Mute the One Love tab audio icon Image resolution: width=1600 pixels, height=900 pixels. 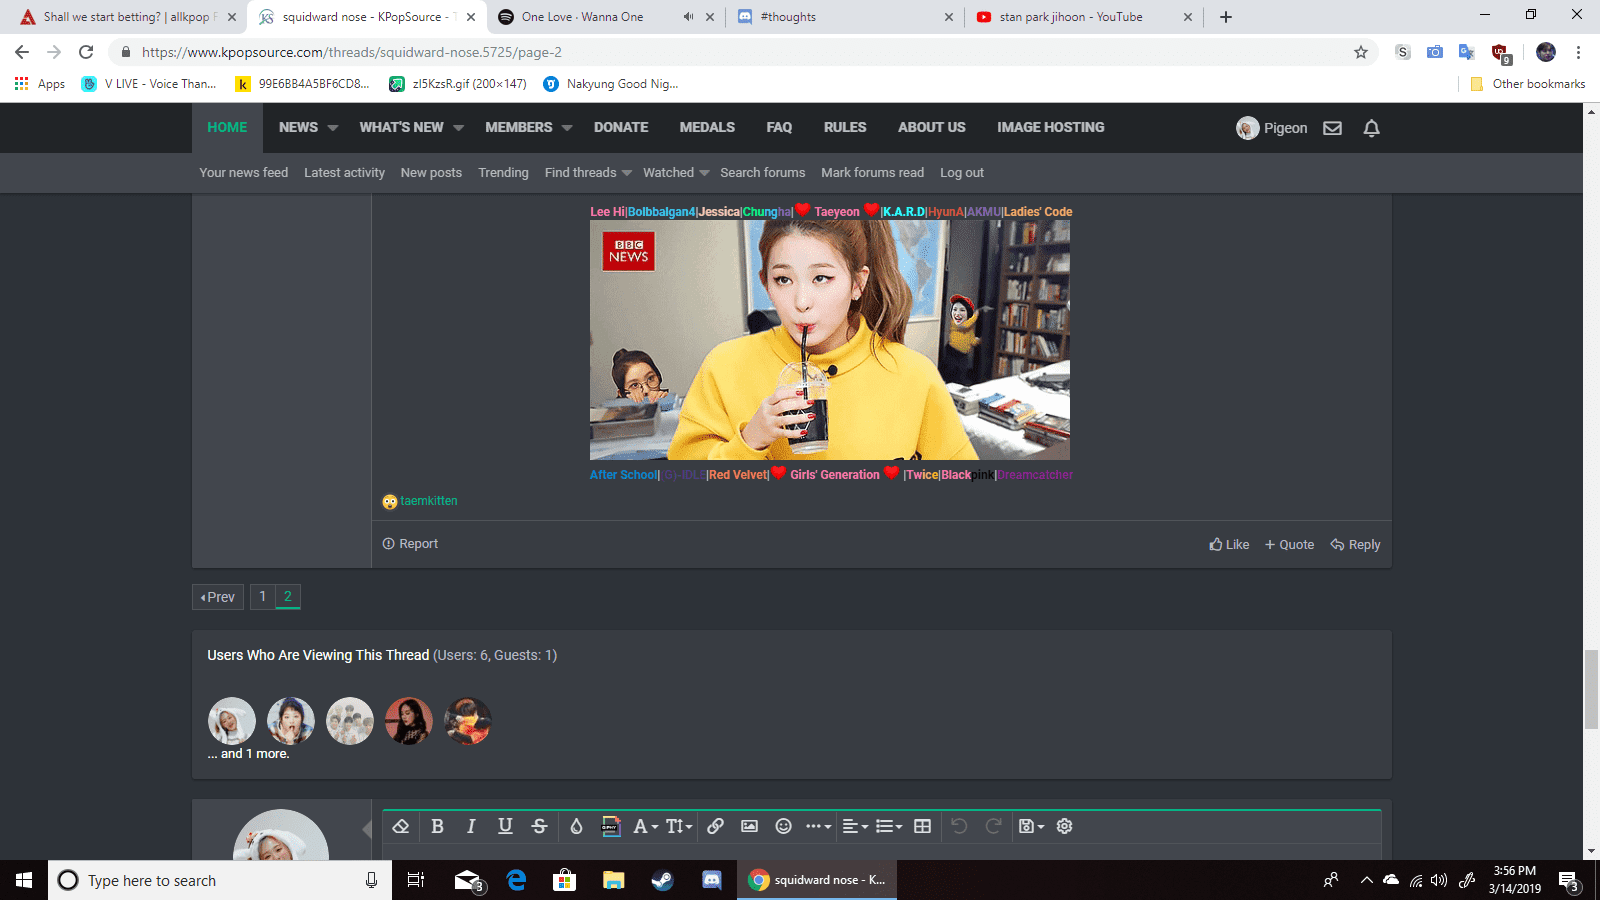point(688,17)
